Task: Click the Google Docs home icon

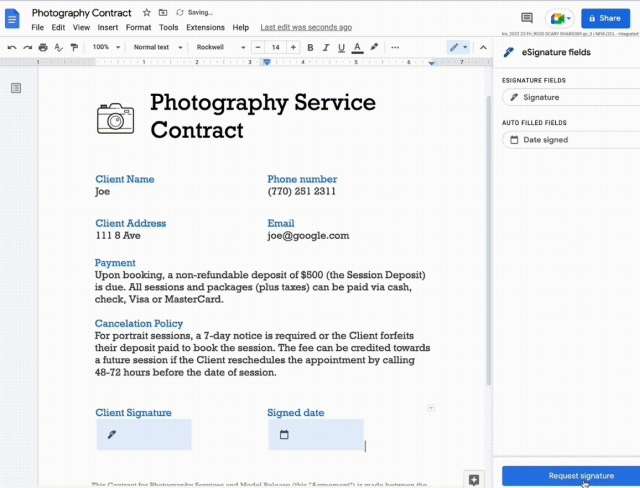Action: 13,18
